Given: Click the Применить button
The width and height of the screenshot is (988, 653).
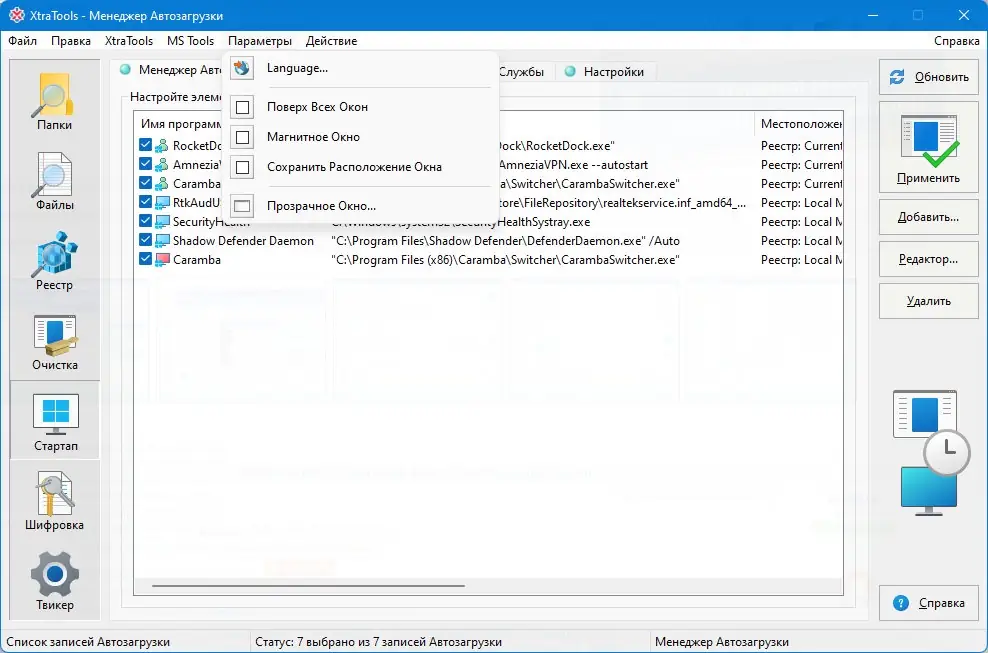Looking at the screenshot, I should pyautogui.click(x=929, y=147).
